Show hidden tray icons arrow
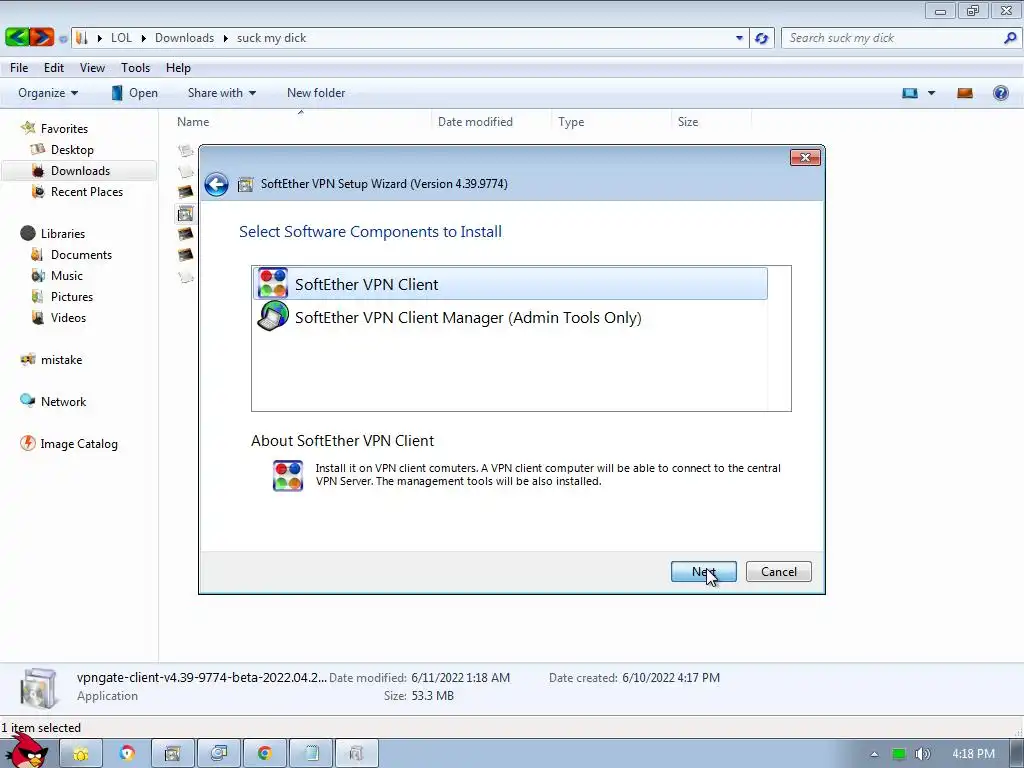The height and width of the screenshot is (768, 1024). click(x=874, y=754)
